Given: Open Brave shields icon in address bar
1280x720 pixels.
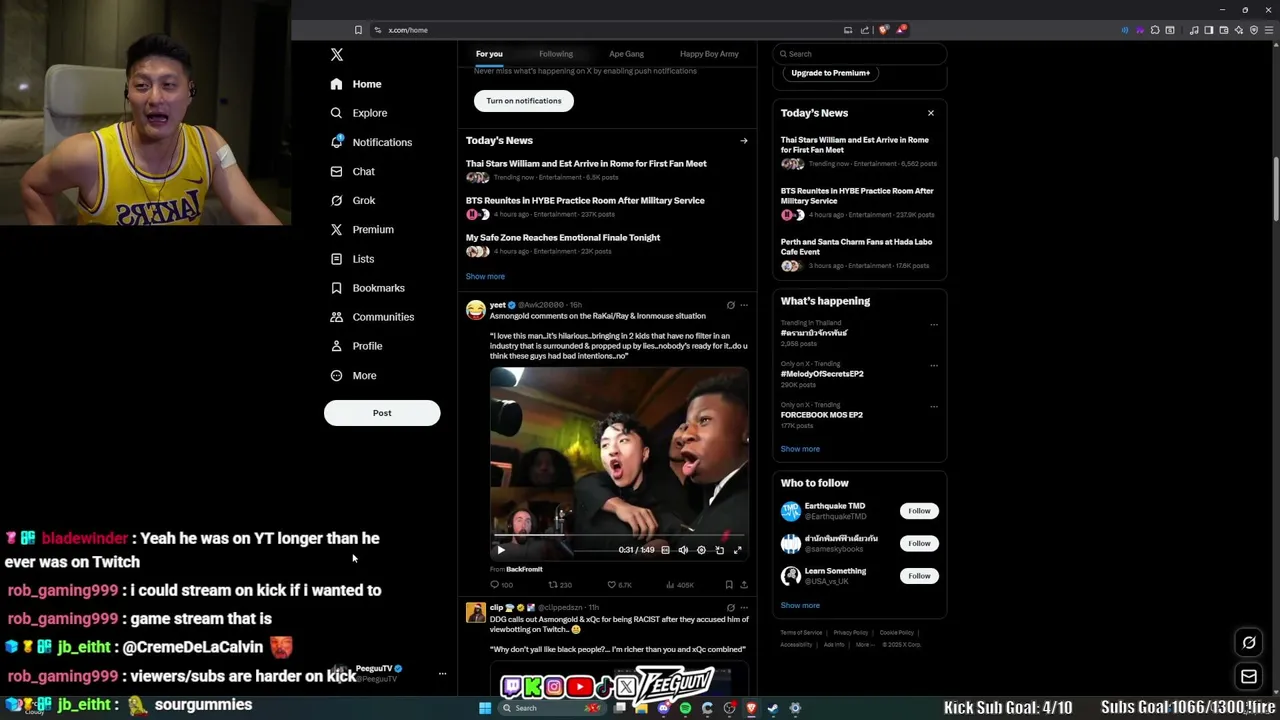Looking at the screenshot, I should [x=883, y=30].
